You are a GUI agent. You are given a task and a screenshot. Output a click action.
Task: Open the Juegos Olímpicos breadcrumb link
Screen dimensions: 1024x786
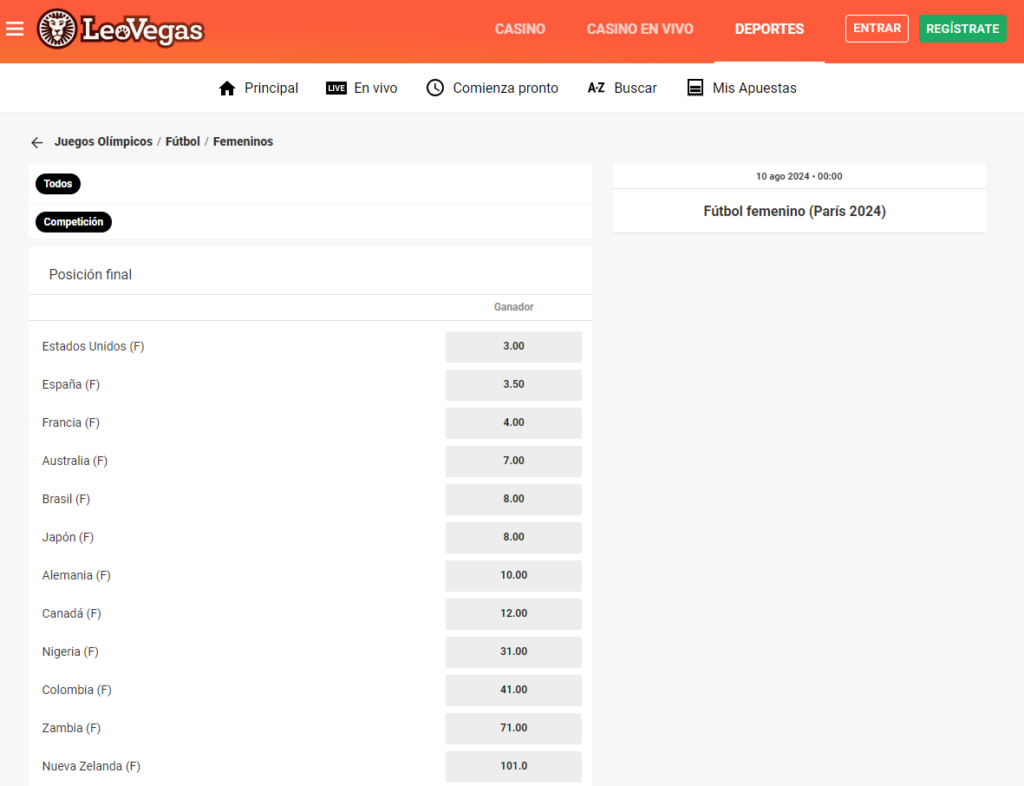[103, 142]
